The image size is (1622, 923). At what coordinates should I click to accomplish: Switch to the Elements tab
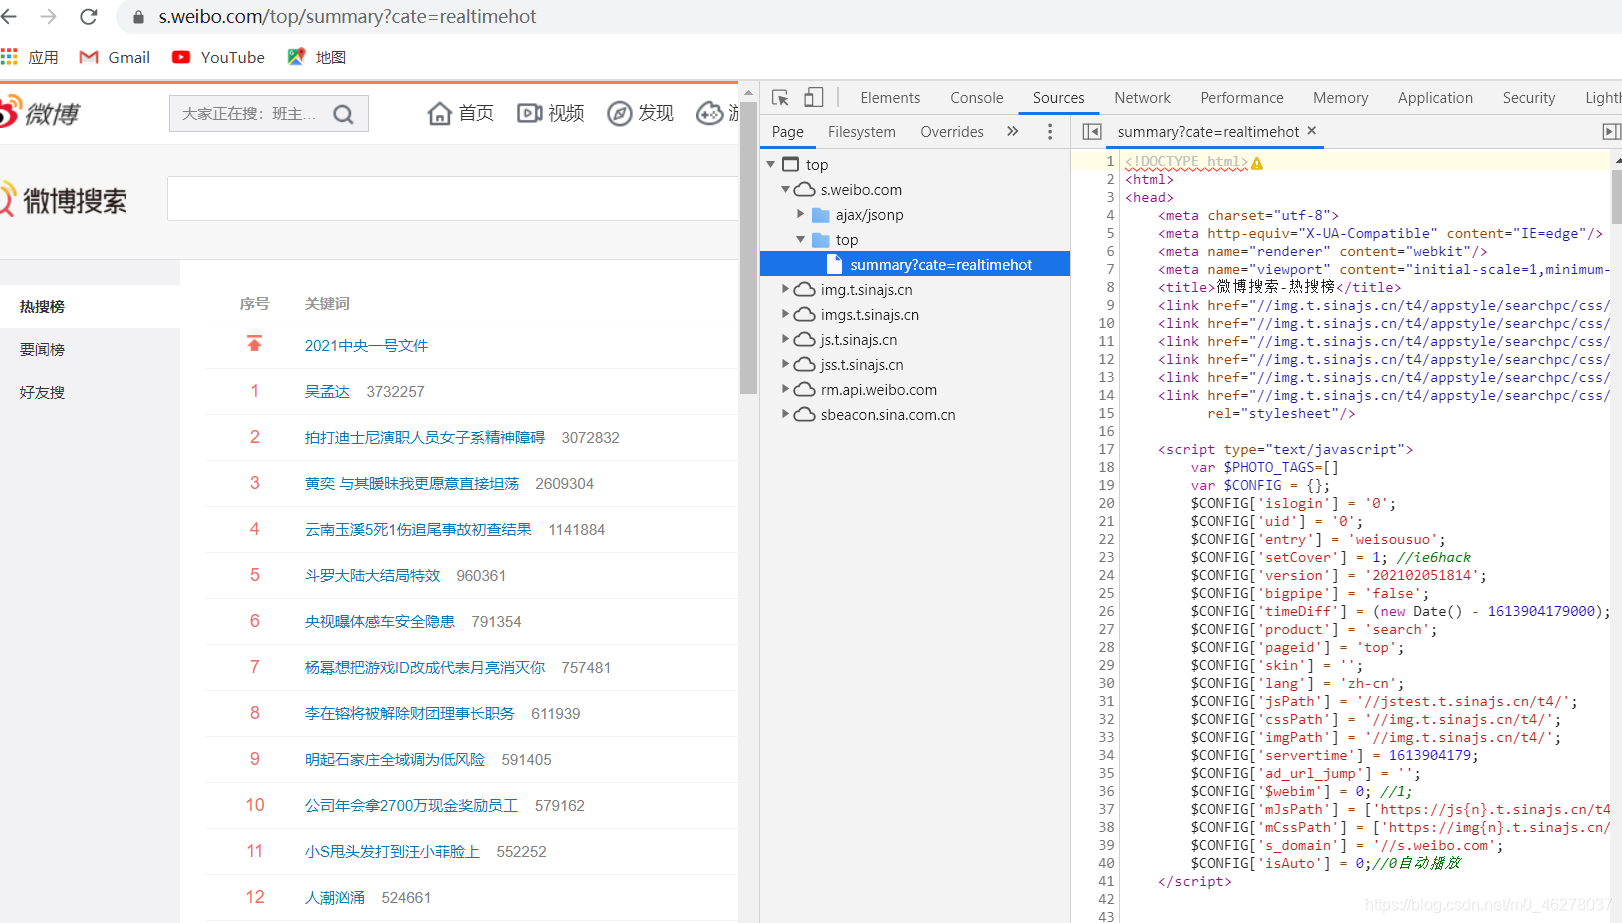coord(890,97)
